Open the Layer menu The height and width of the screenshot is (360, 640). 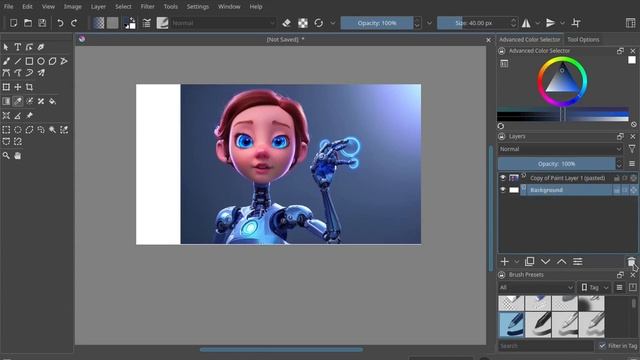[x=98, y=7]
